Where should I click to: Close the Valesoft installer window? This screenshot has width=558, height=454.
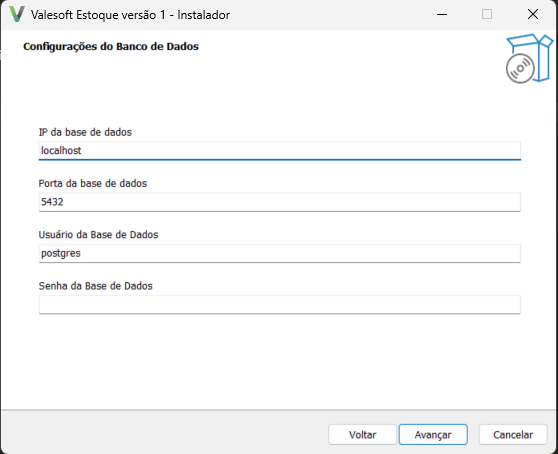(533, 14)
